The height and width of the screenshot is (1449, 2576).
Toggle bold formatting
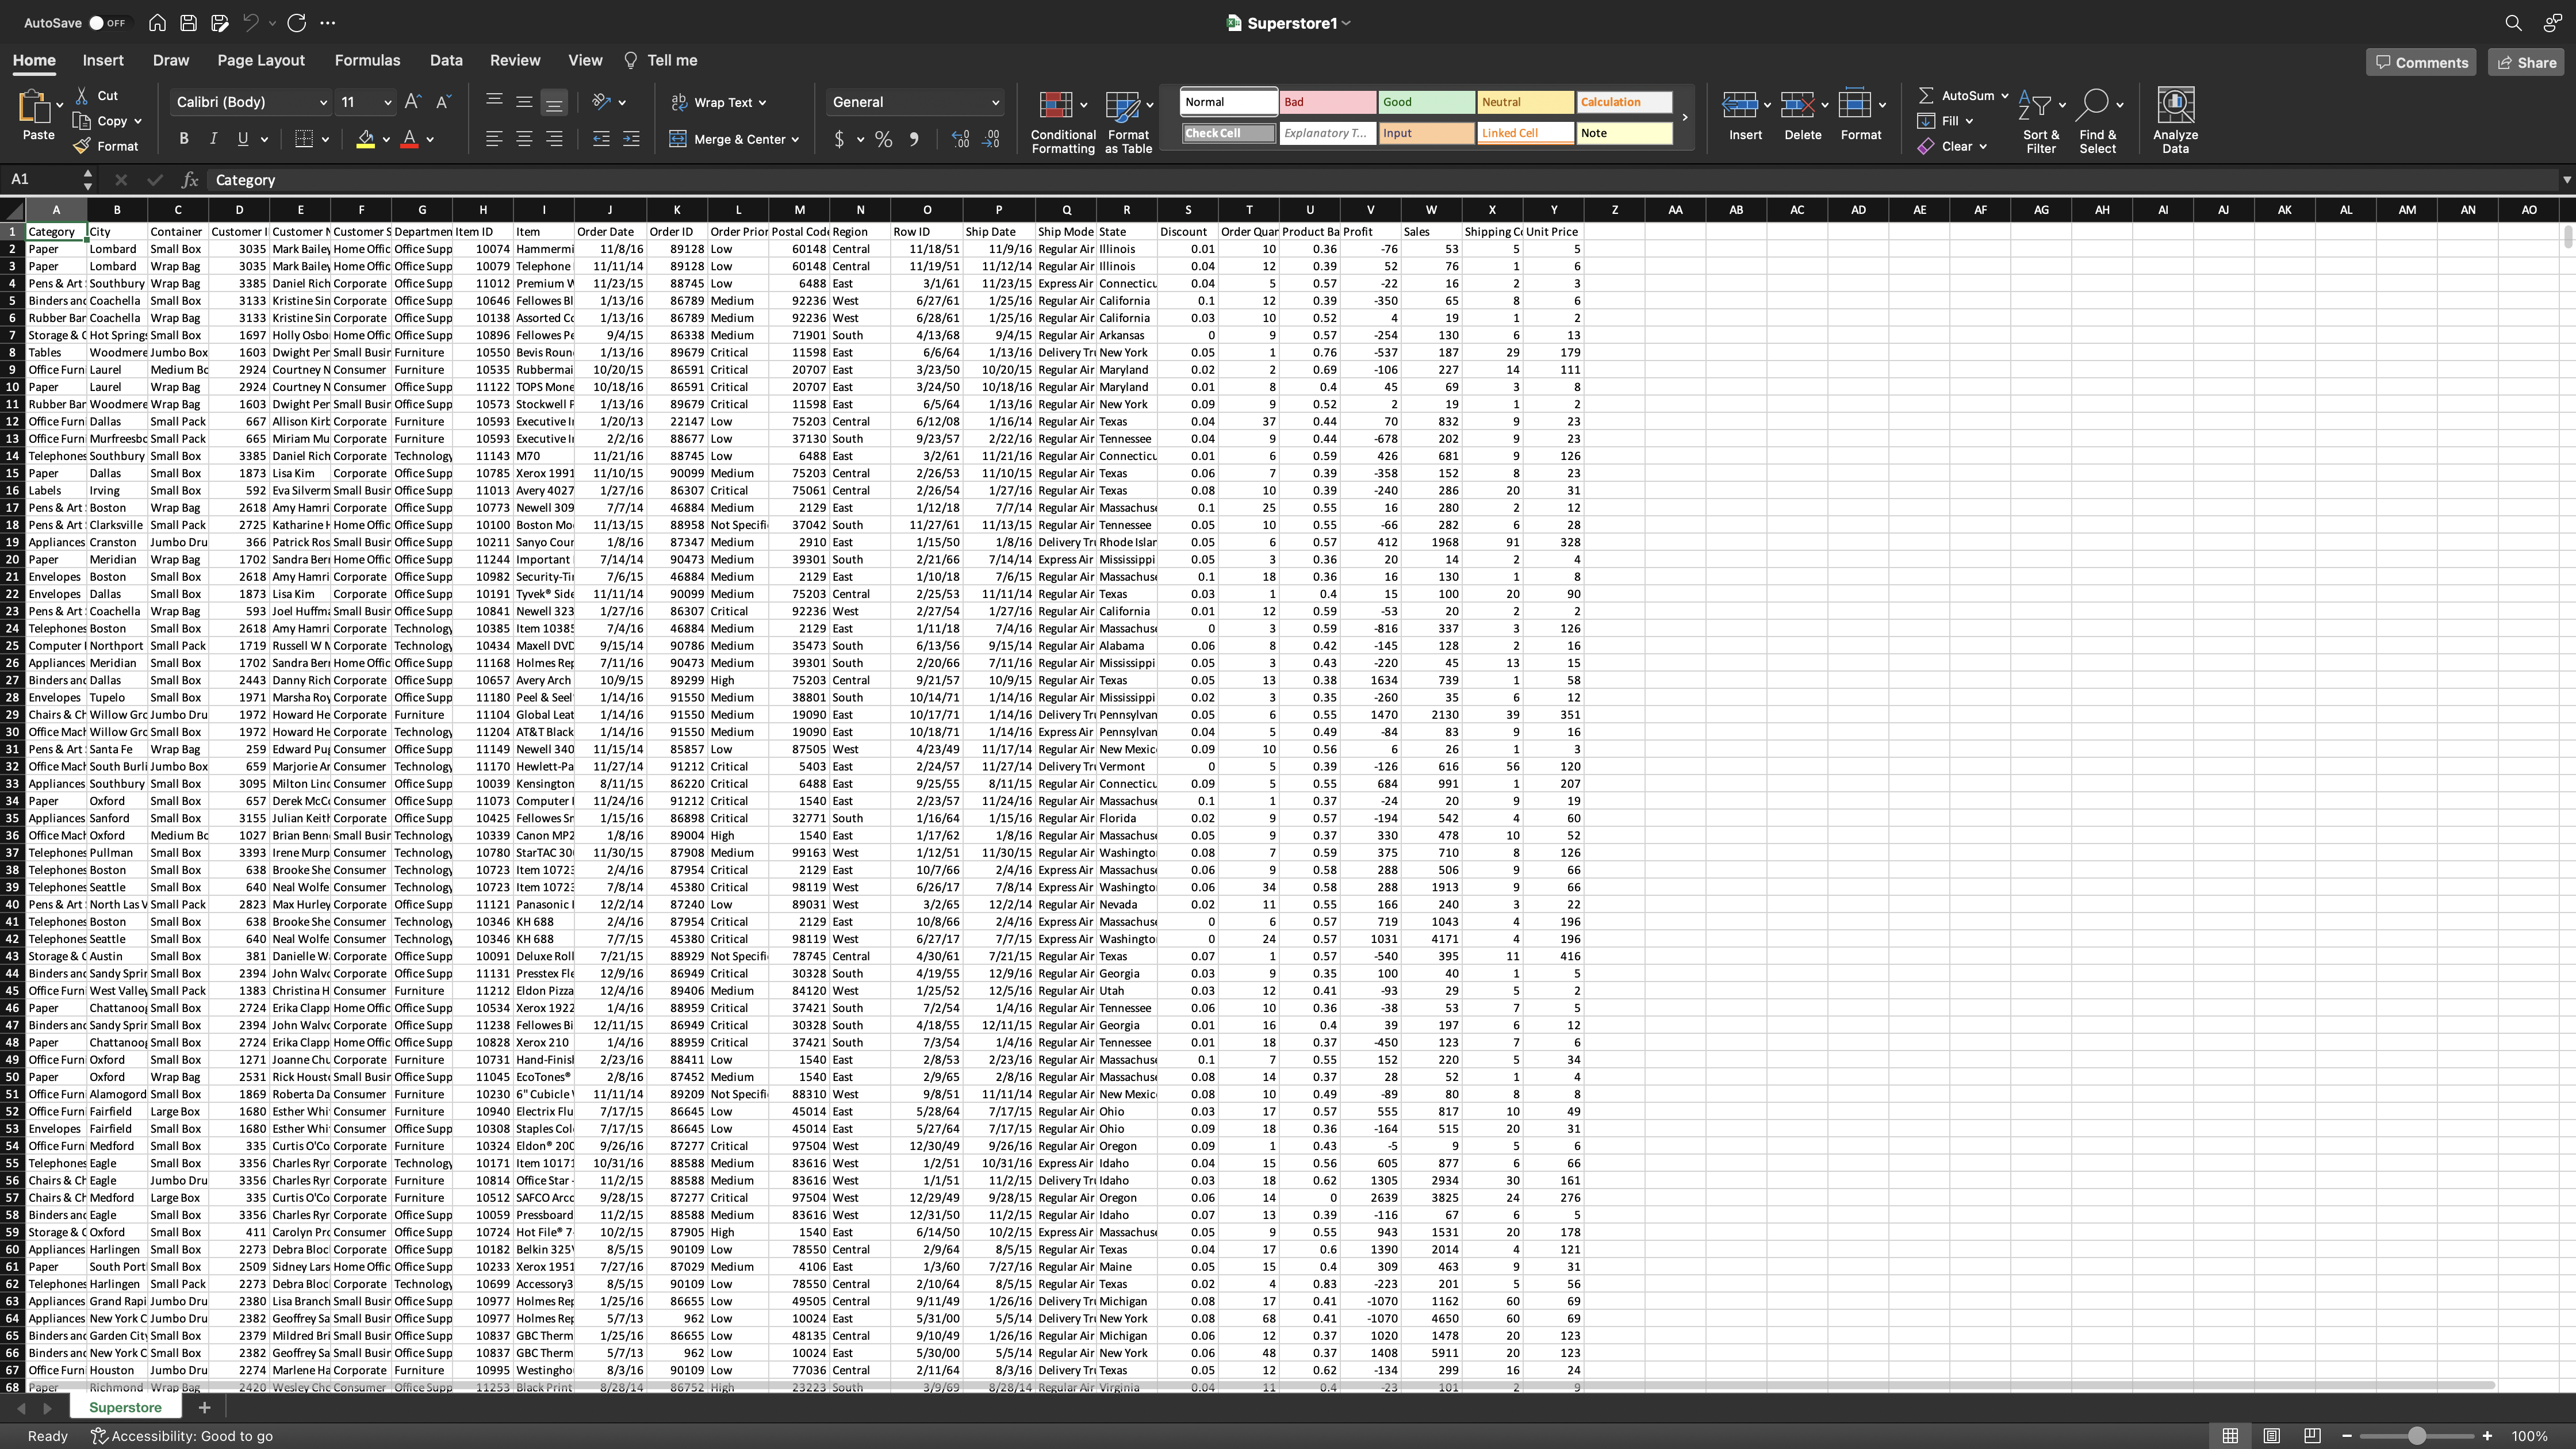point(184,139)
